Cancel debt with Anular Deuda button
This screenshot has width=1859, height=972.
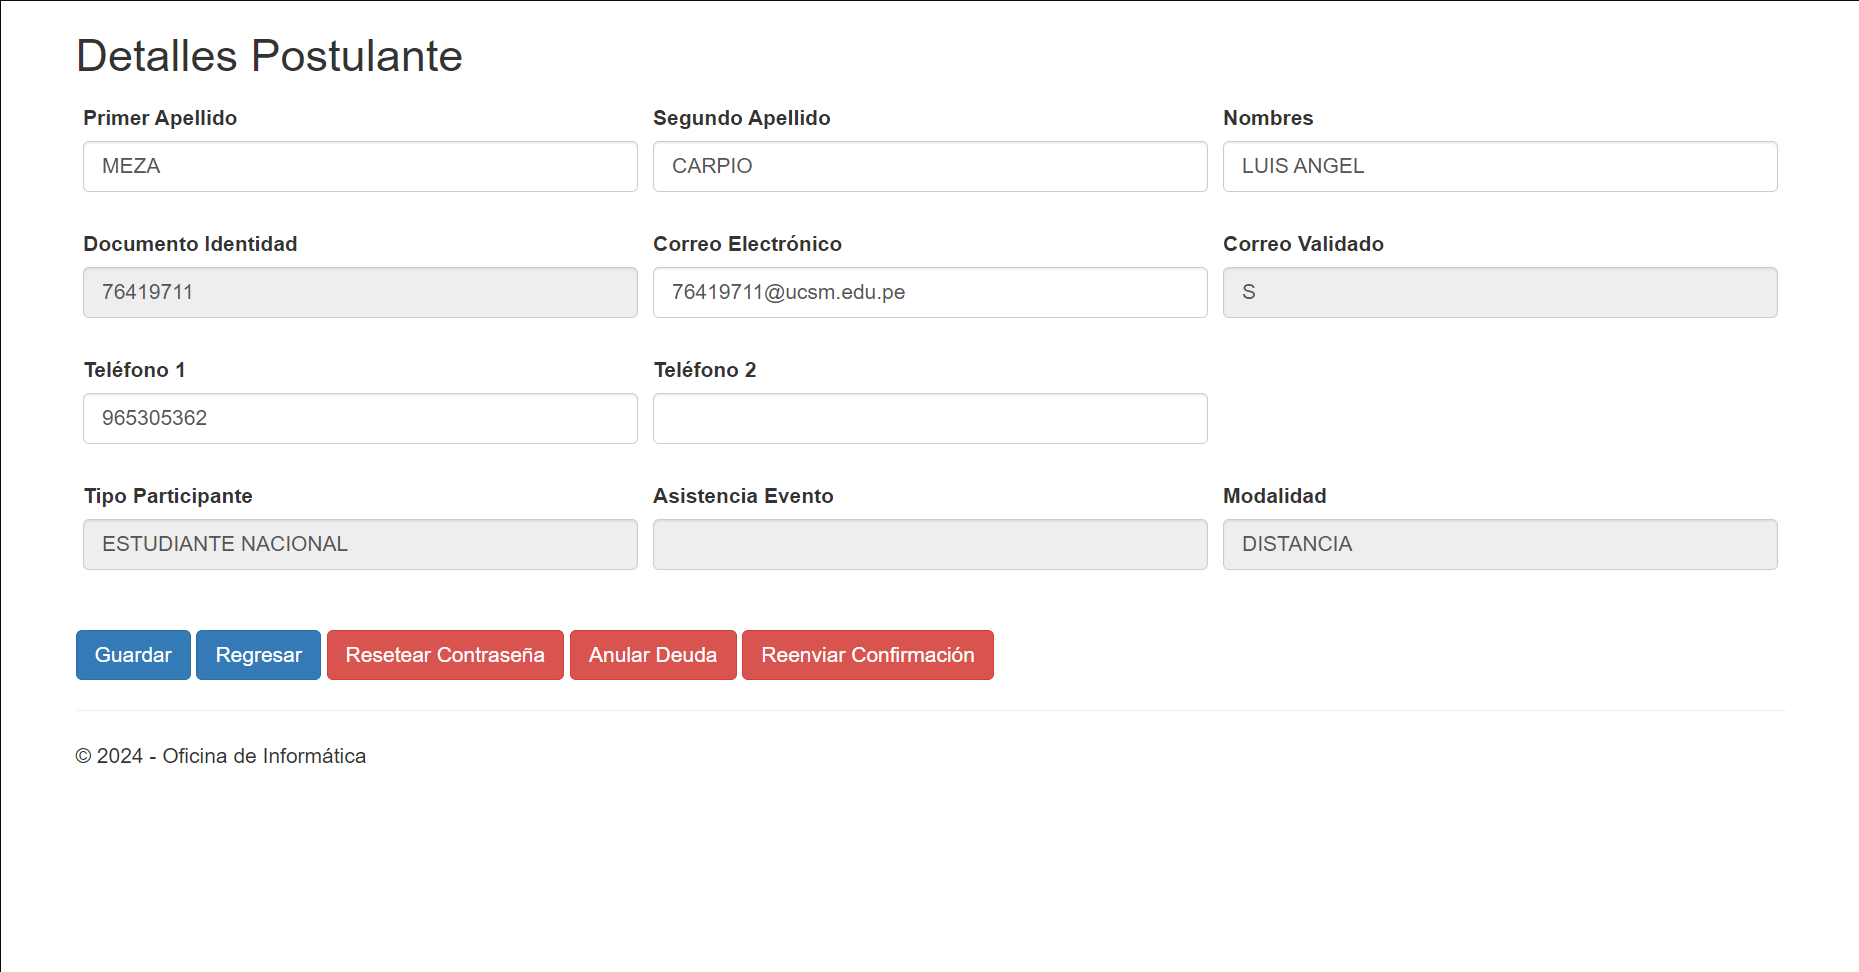(653, 655)
